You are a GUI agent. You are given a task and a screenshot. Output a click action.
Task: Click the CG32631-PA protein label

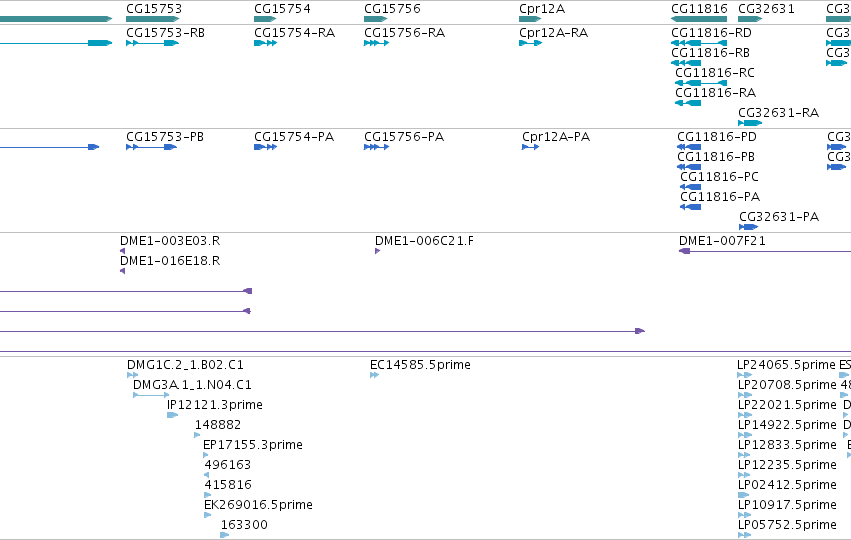coord(779,217)
